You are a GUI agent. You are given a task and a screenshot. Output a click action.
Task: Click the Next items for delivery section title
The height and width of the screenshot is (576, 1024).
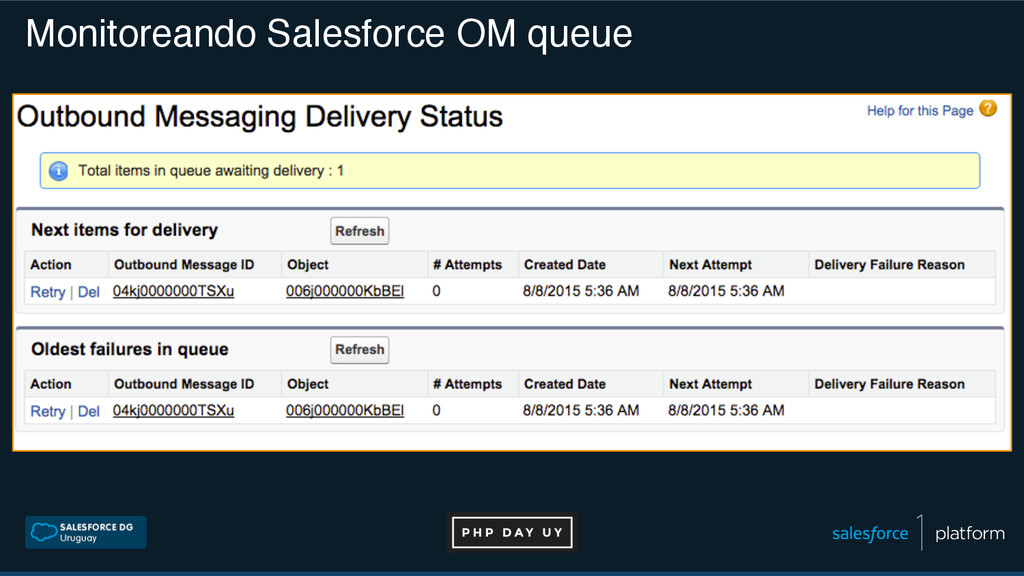(124, 230)
